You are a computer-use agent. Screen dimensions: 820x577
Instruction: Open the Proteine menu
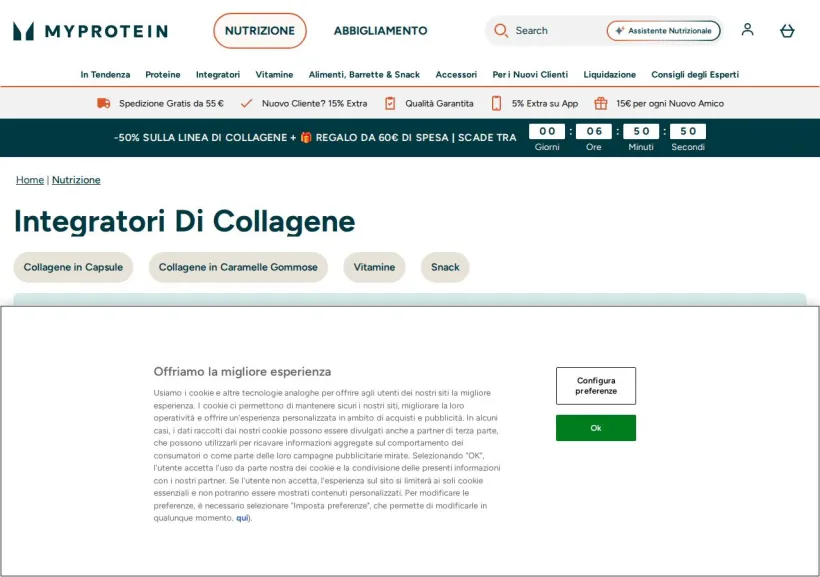(163, 75)
